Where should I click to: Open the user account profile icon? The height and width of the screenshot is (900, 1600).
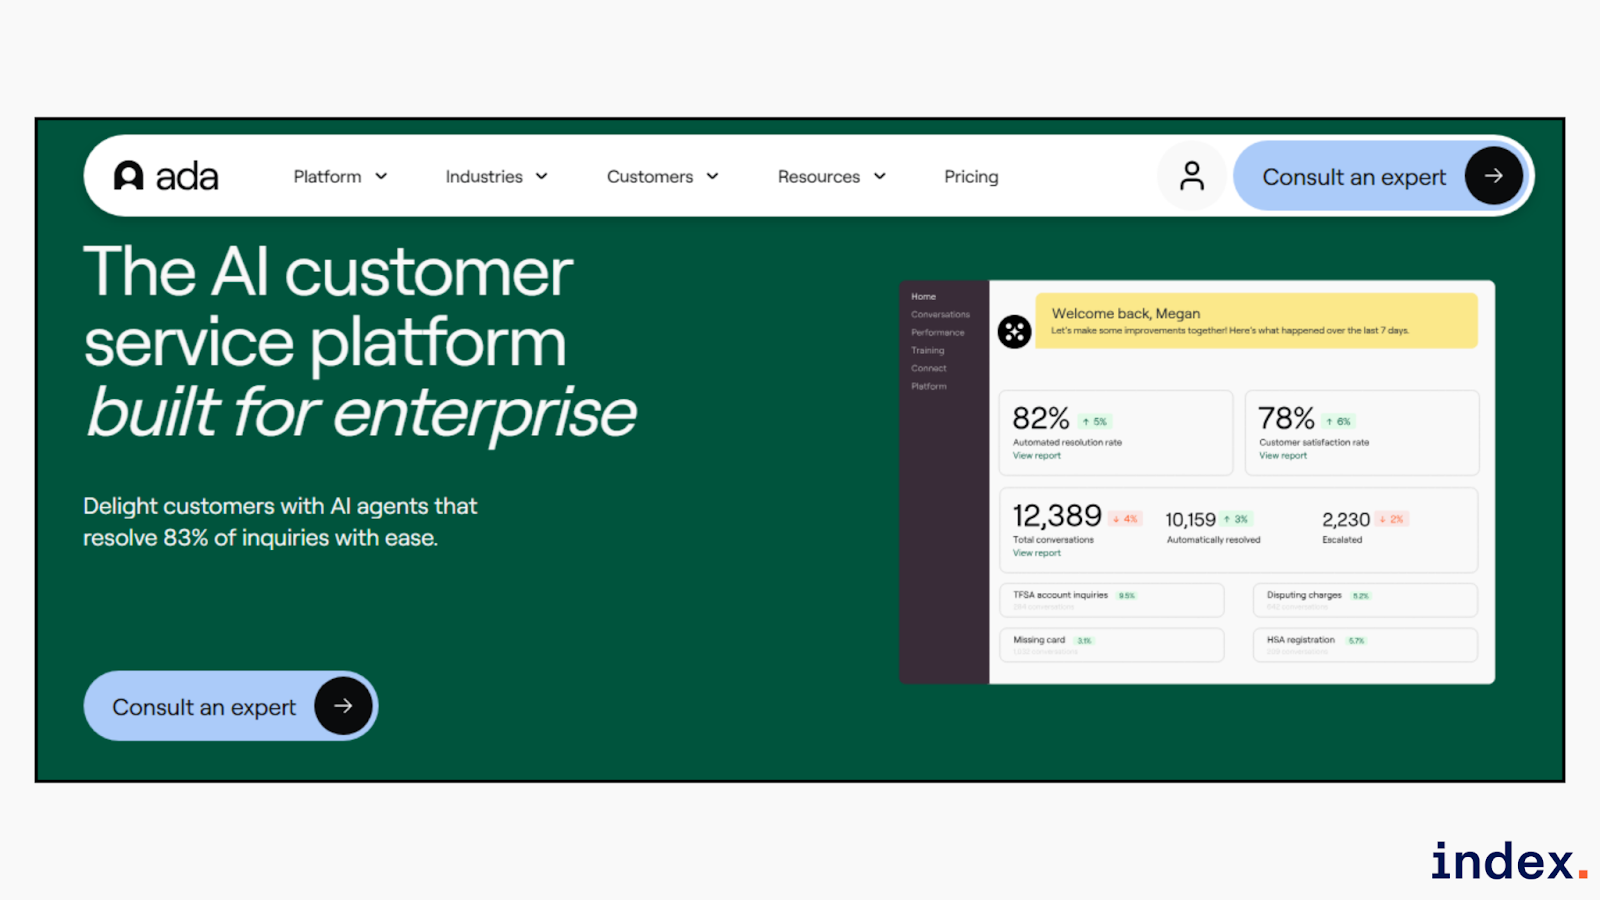[1191, 176]
